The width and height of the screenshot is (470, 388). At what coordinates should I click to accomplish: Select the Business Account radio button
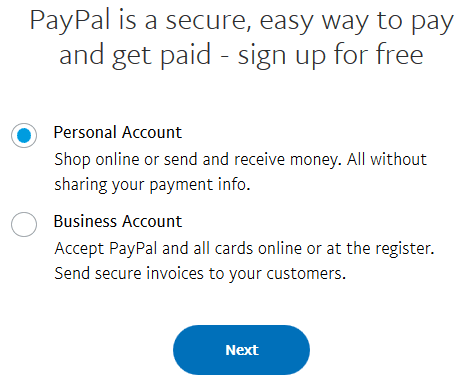pyautogui.click(x=24, y=224)
